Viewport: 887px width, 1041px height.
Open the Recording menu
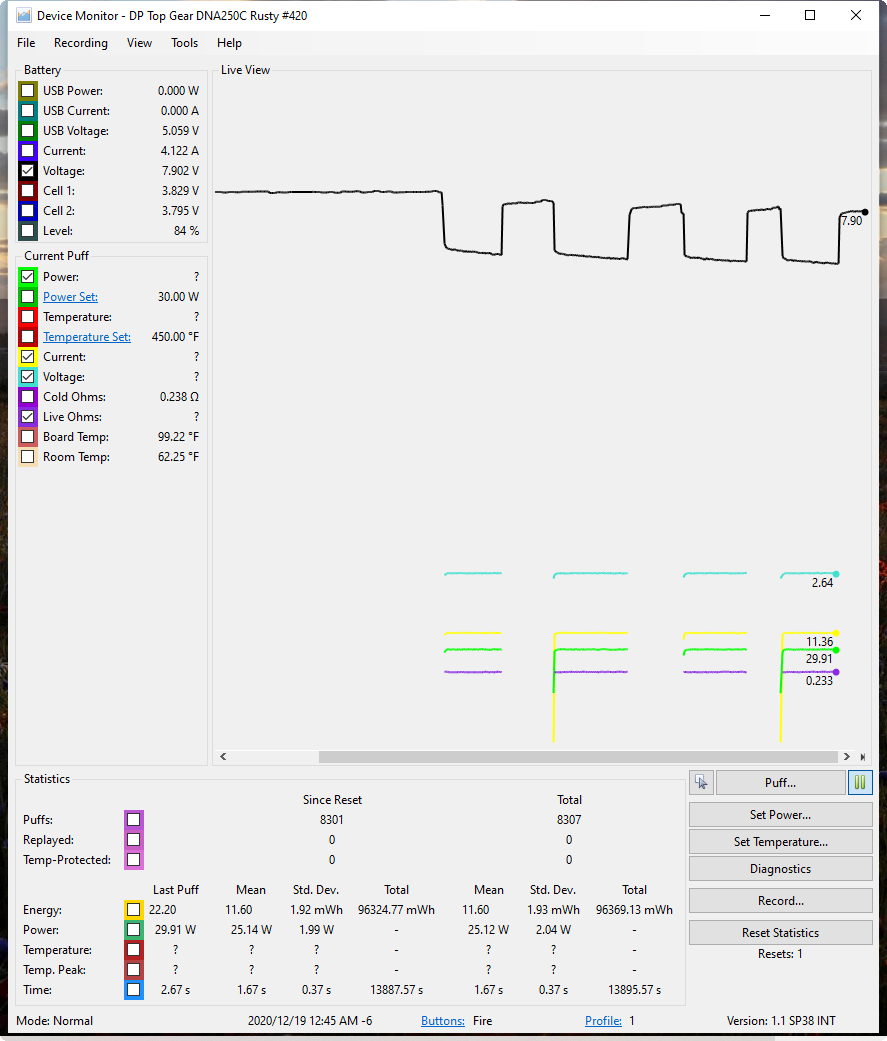click(81, 43)
